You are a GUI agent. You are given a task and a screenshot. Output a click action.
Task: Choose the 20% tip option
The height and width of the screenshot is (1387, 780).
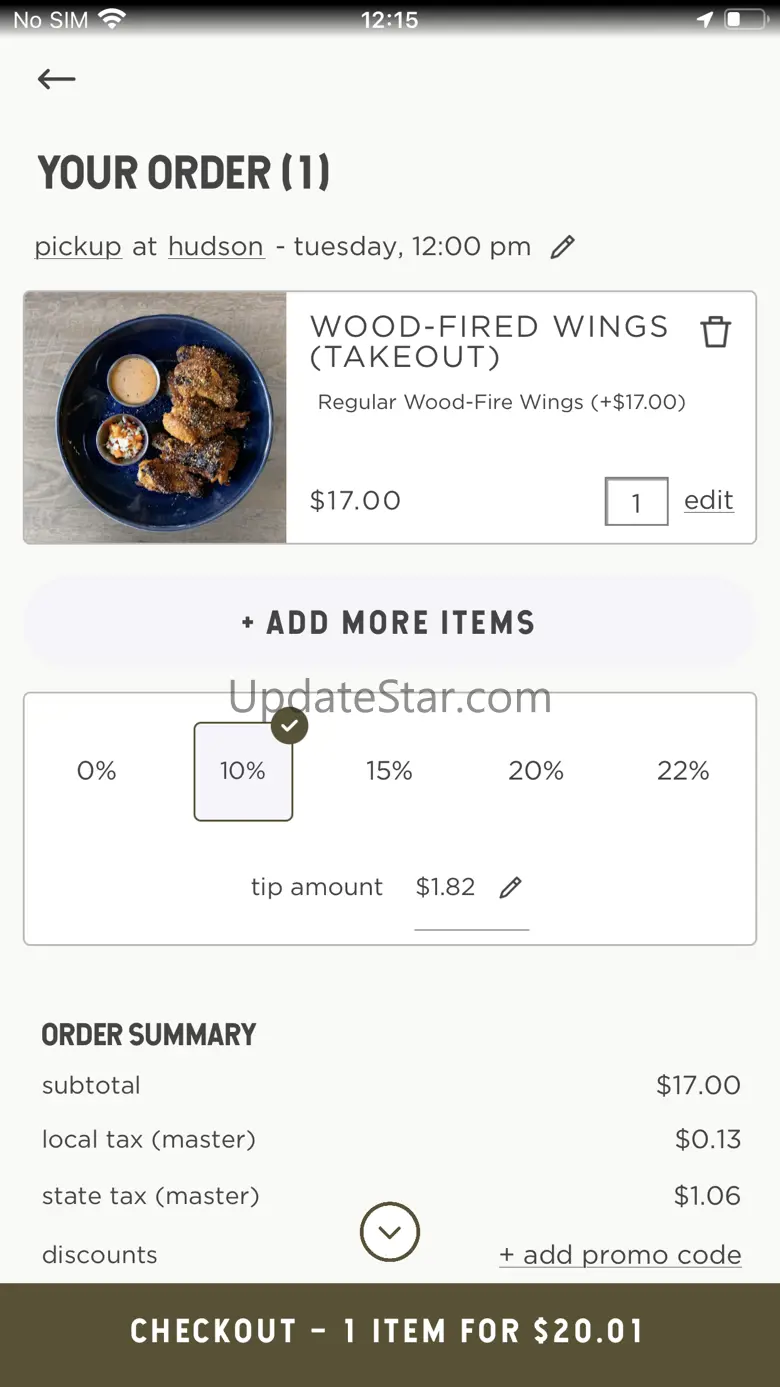point(536,771)
